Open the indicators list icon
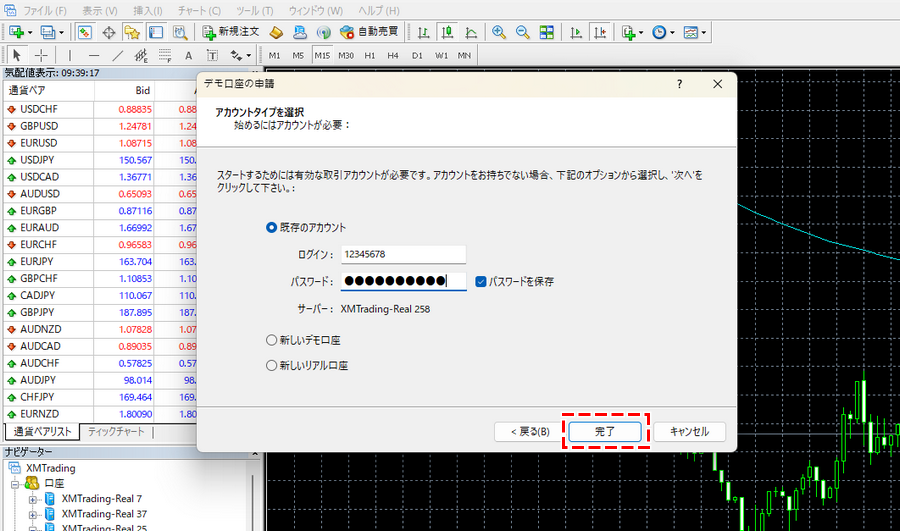The height and width of the screenshot is (531, 900). (629, 32)
